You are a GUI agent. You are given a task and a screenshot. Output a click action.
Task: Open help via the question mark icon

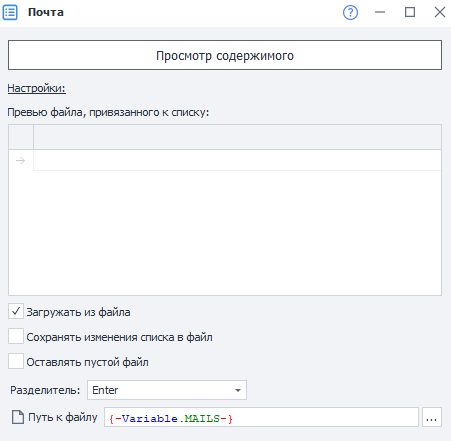click(350, 13)
